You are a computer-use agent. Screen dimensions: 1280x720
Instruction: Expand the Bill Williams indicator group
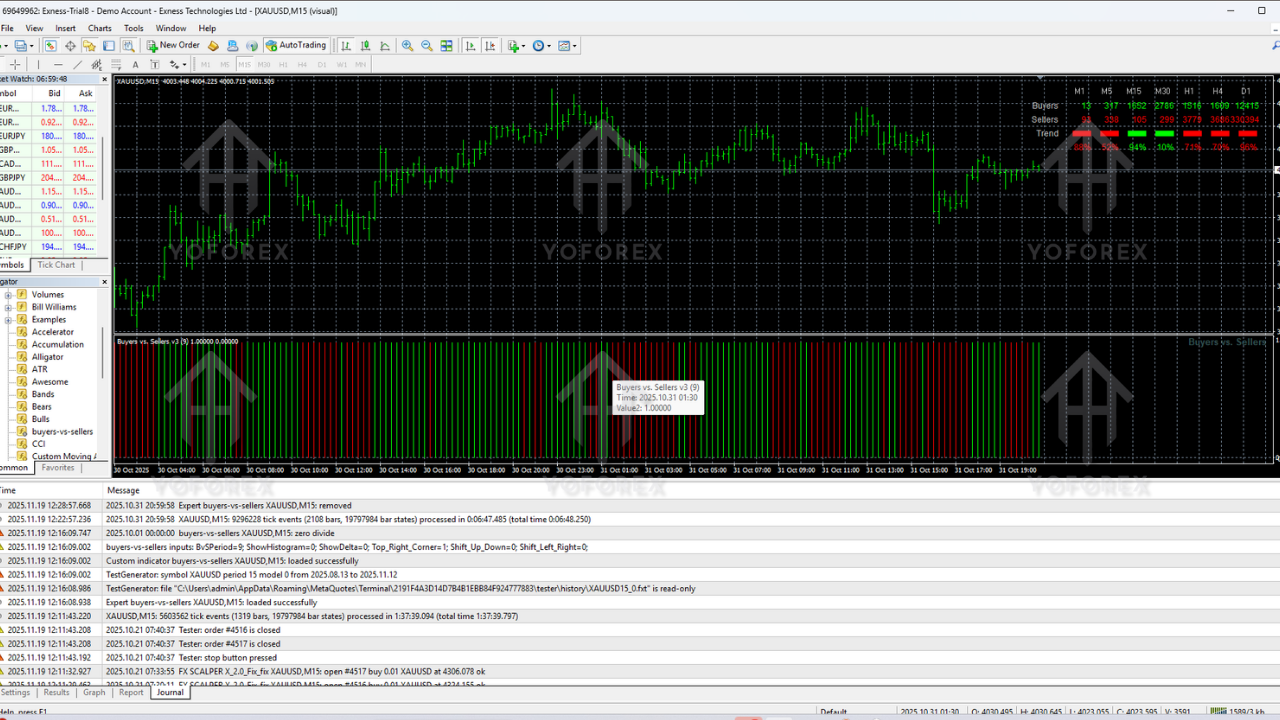pyautogui.click(x=8, y=307)
